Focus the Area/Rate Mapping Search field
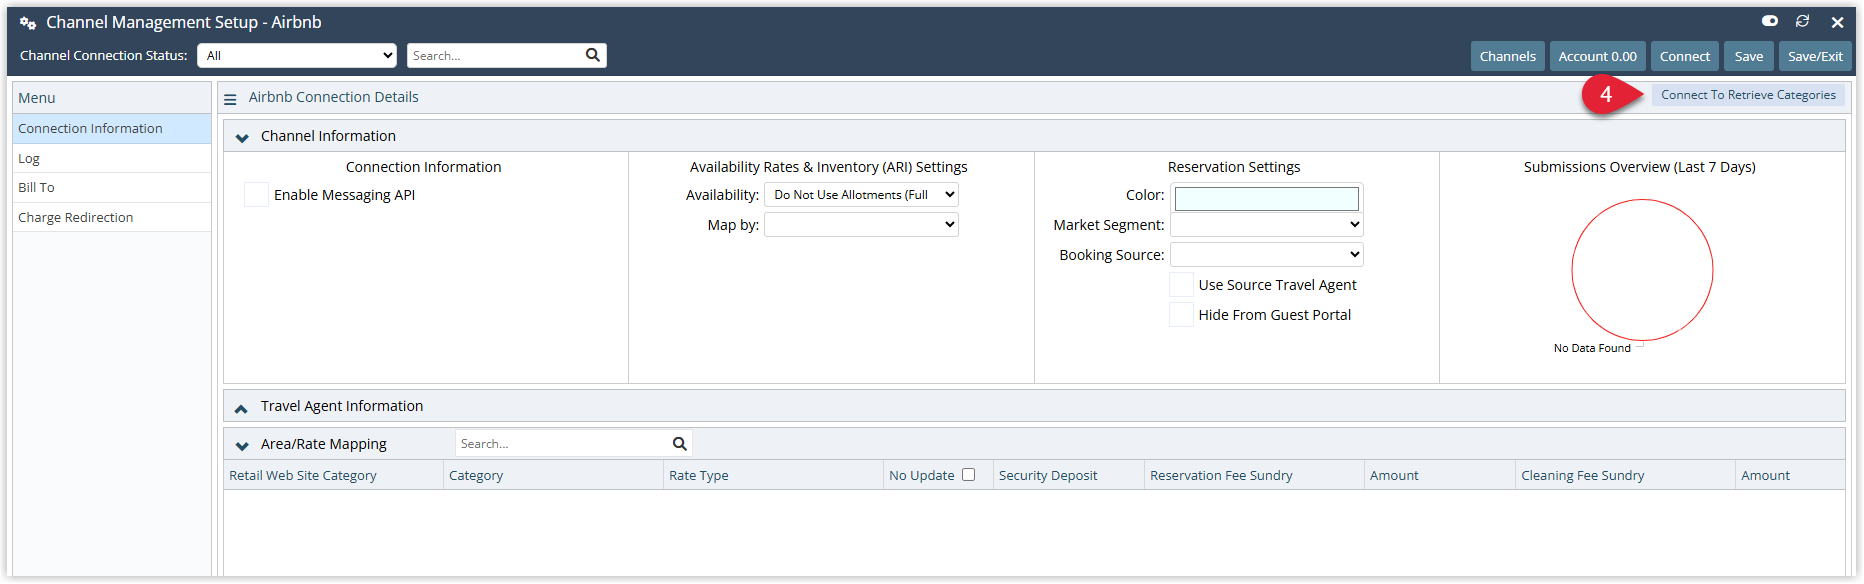Screen dimensions: 1864x584 (x=563, y=444)
